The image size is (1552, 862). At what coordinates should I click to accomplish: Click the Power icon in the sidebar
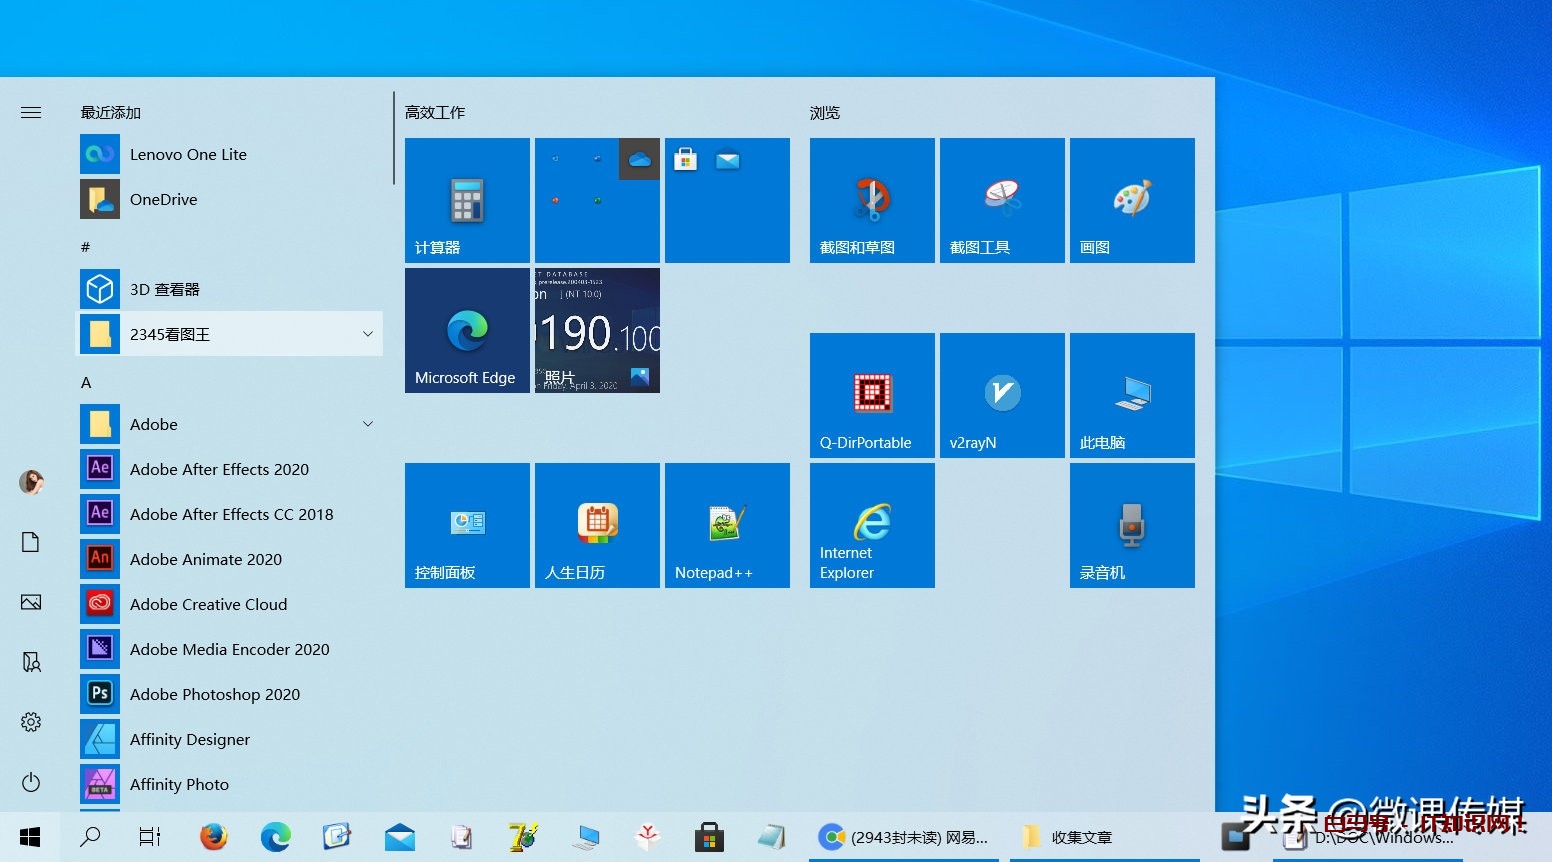(31, 782)
